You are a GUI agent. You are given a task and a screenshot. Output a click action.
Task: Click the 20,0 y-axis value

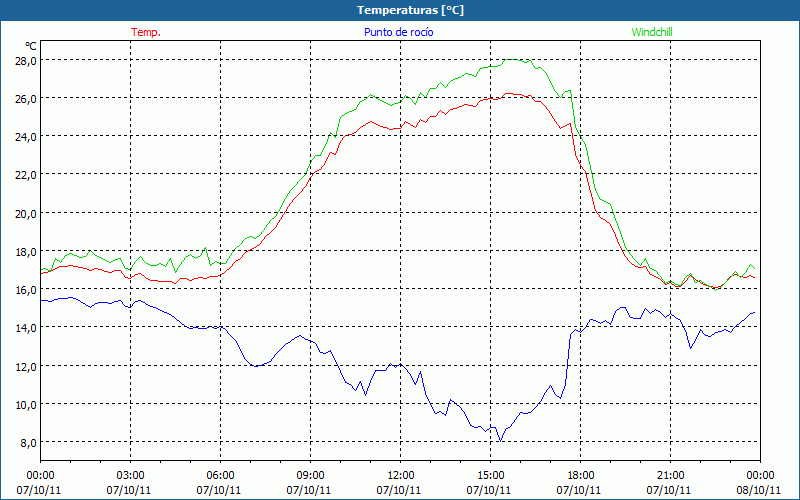coord(25,214)
